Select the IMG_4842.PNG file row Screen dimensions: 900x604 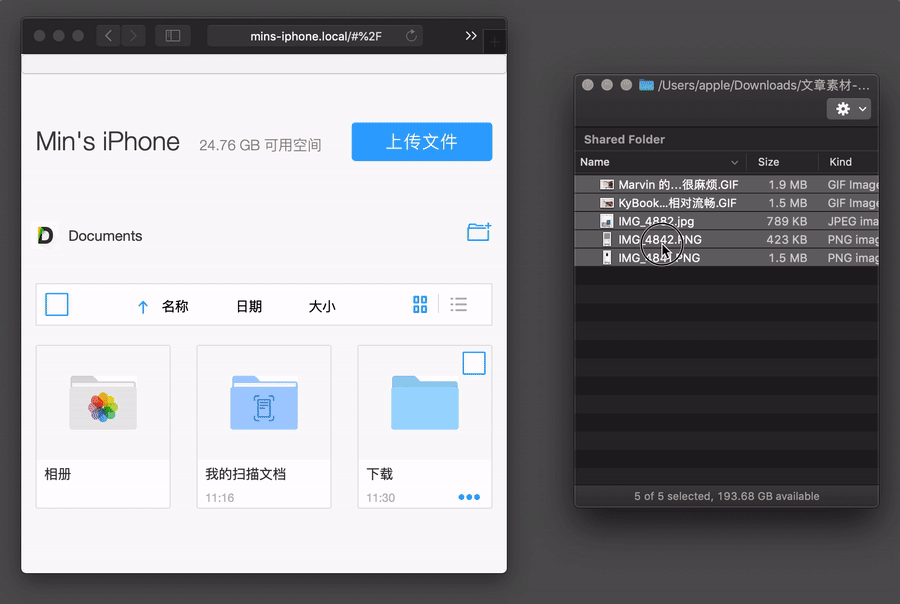tap(727, 239)
